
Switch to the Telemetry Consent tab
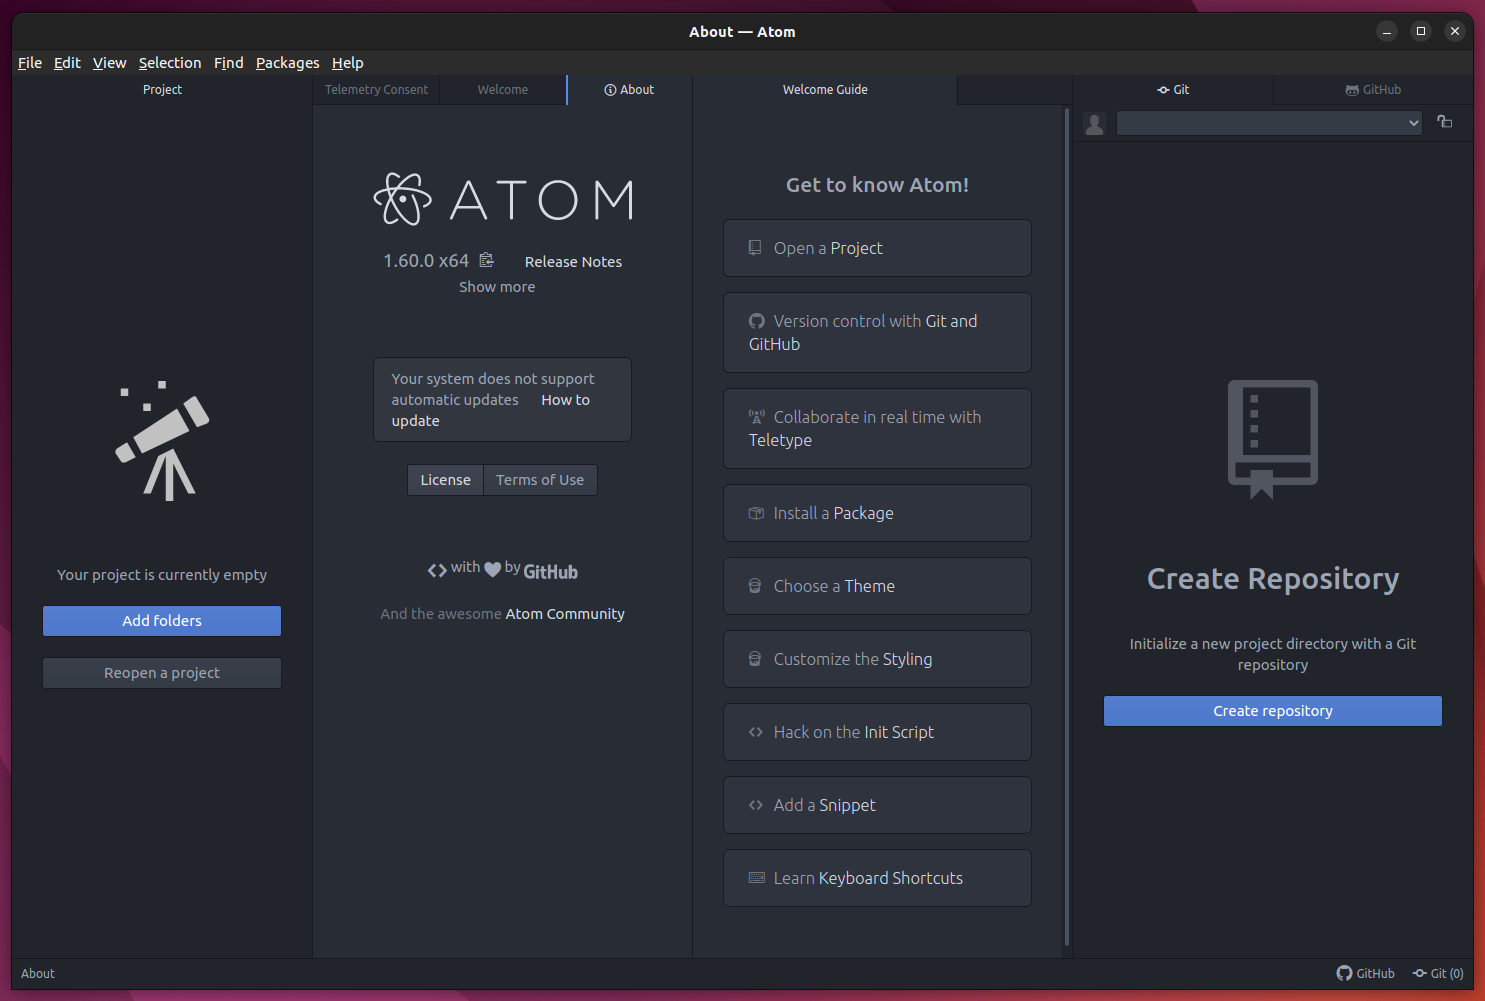point(376,90)
